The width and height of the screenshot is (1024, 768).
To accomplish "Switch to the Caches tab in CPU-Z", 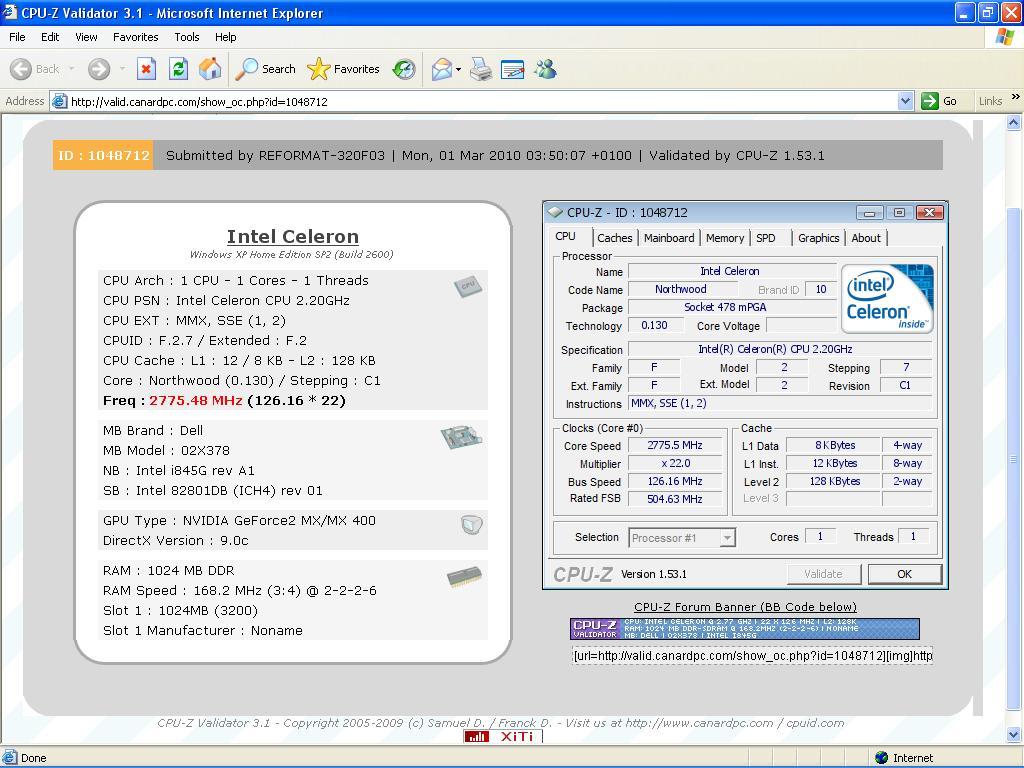I will (x=615, y=238).
